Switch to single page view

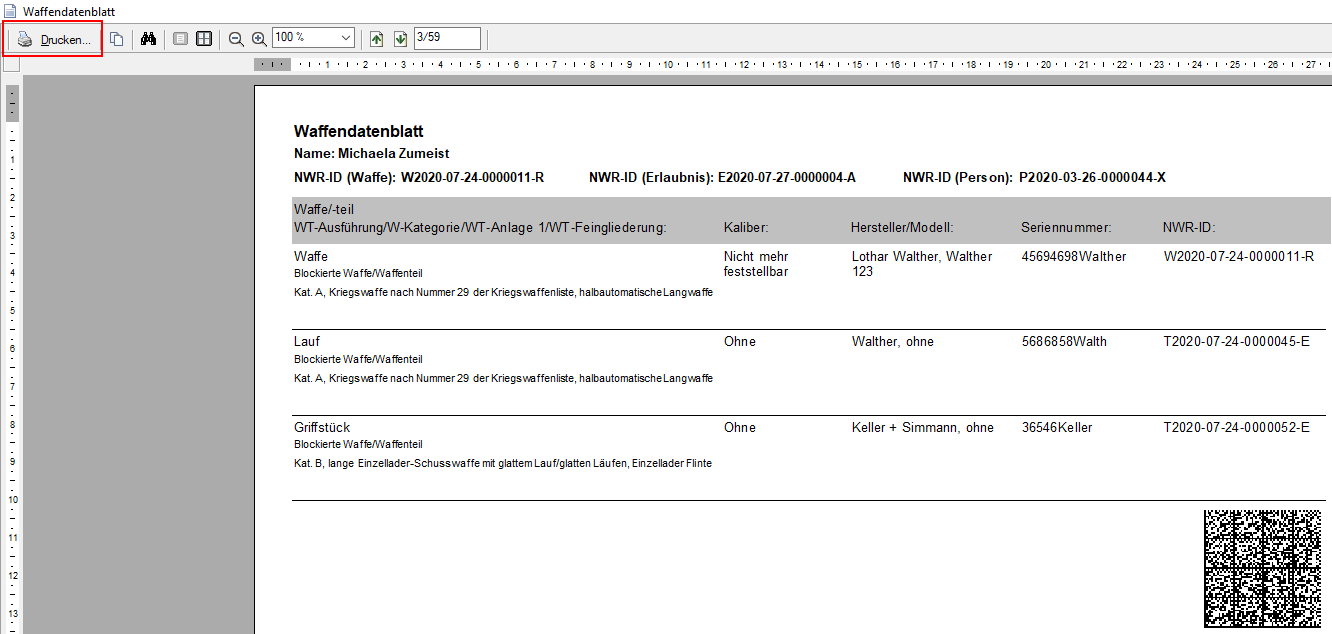click(180, 39)
